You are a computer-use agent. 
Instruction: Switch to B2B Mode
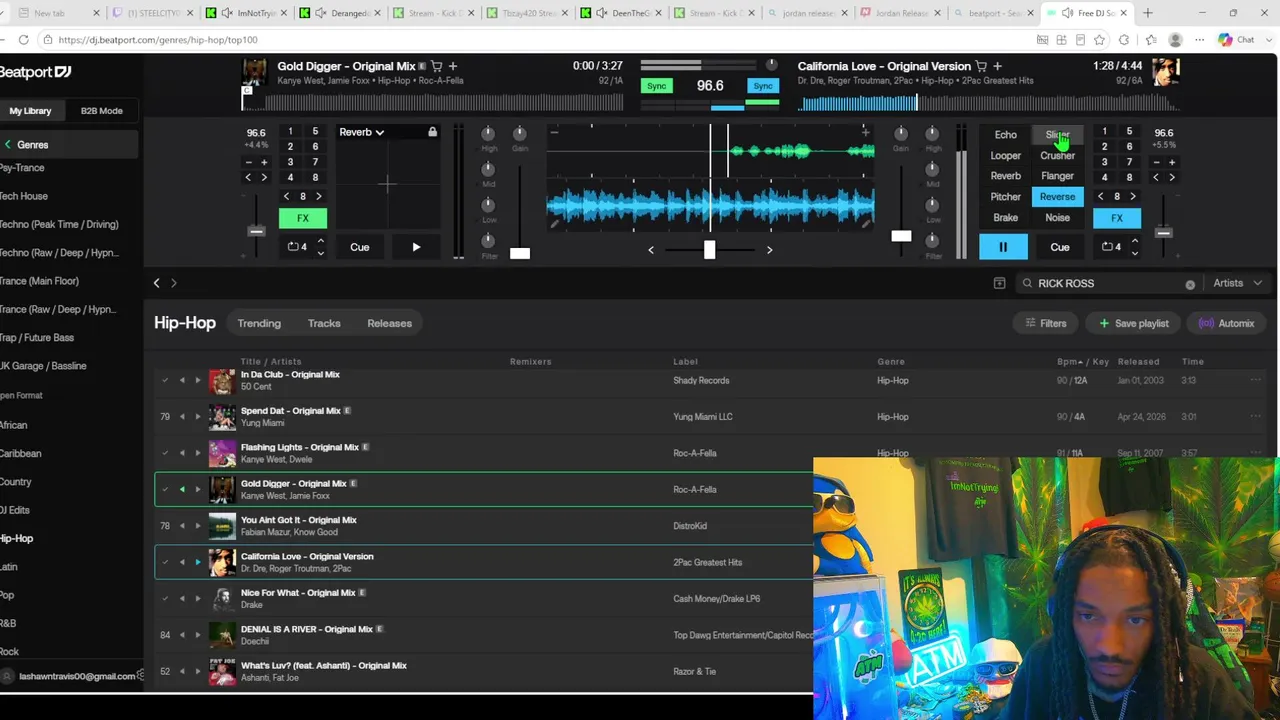pos(102,111)
